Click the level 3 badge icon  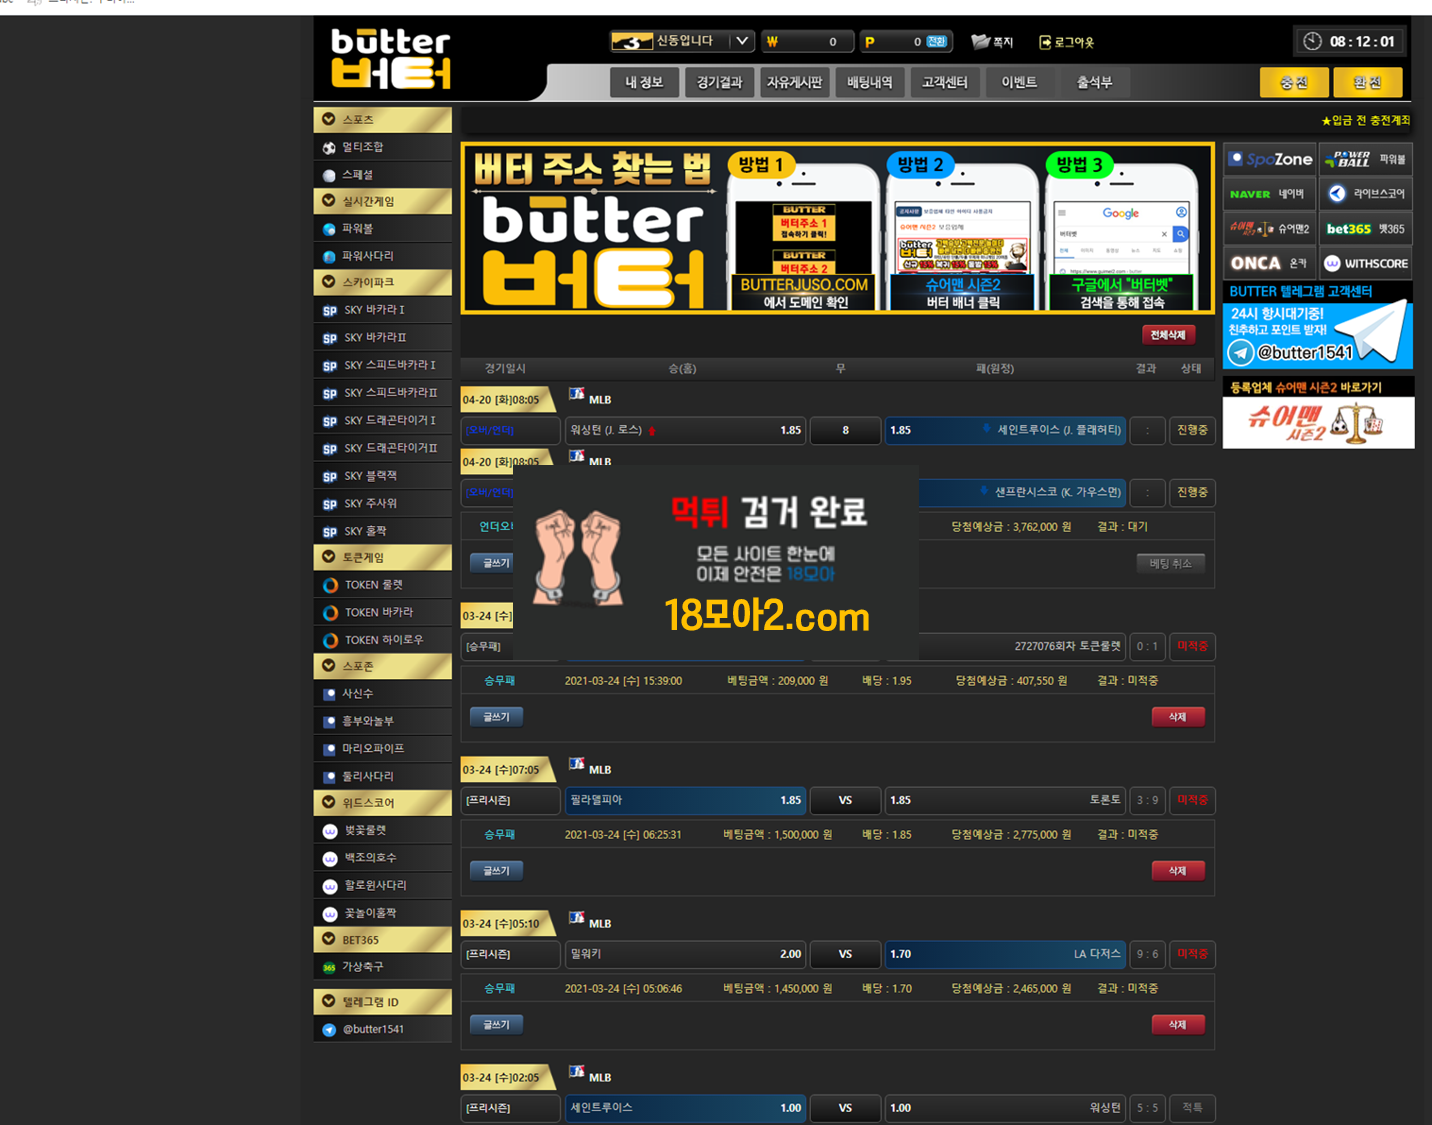pyautogui.click(x=631, y=41)
